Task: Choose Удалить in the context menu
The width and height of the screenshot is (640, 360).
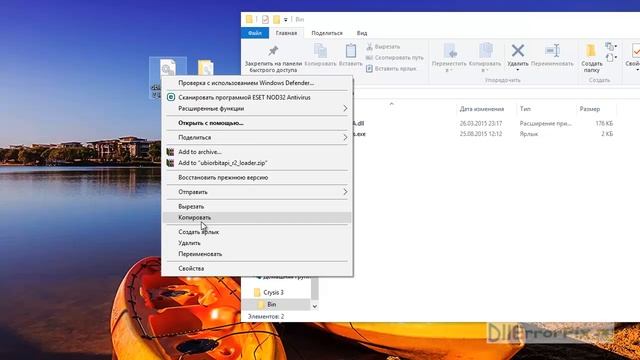Action: (257, 243)
